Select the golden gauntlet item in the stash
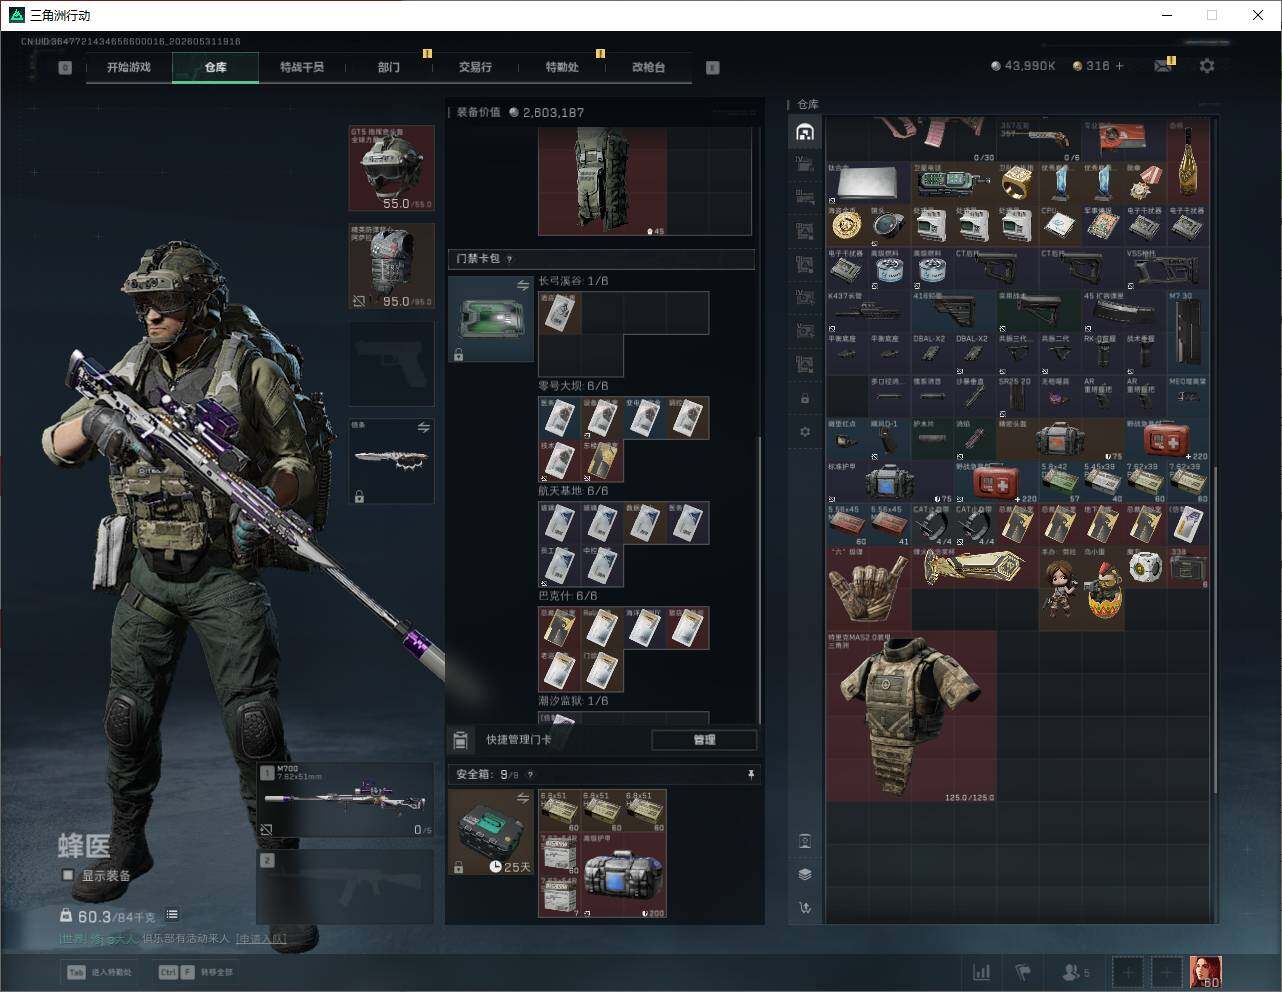The width and height of the screenshot is (1282, 992). pyautogui.click(x=975, y=567)
